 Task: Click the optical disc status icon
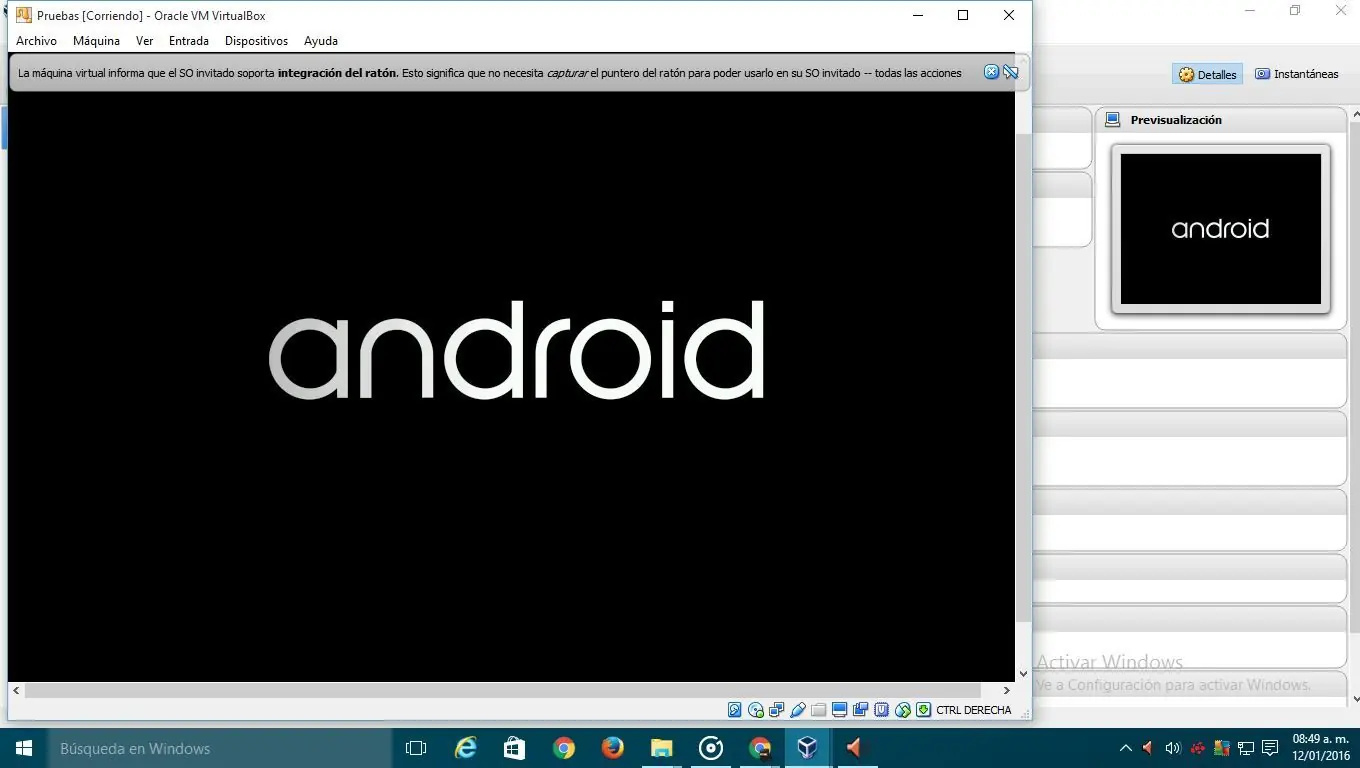pos(756,710)
